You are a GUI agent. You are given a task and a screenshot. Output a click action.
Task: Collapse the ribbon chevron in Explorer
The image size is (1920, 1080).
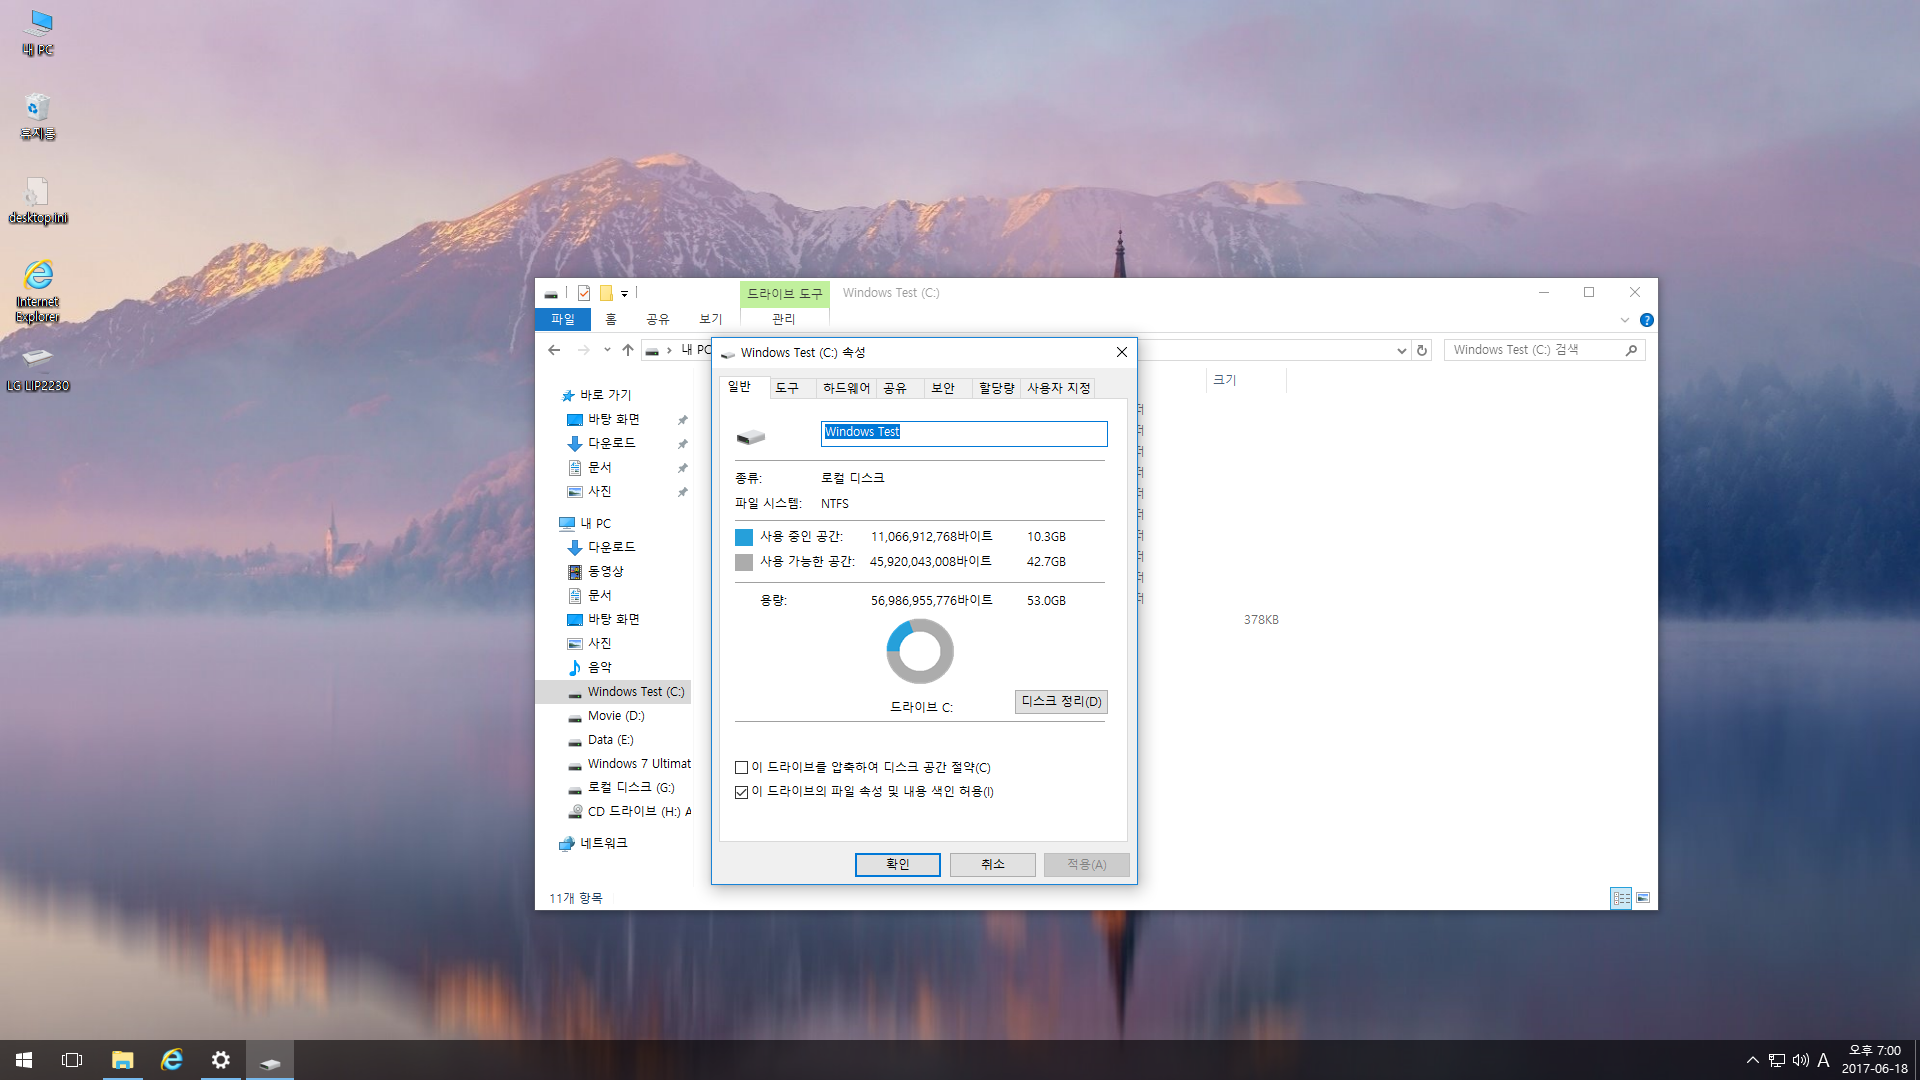click(1624, 320)
